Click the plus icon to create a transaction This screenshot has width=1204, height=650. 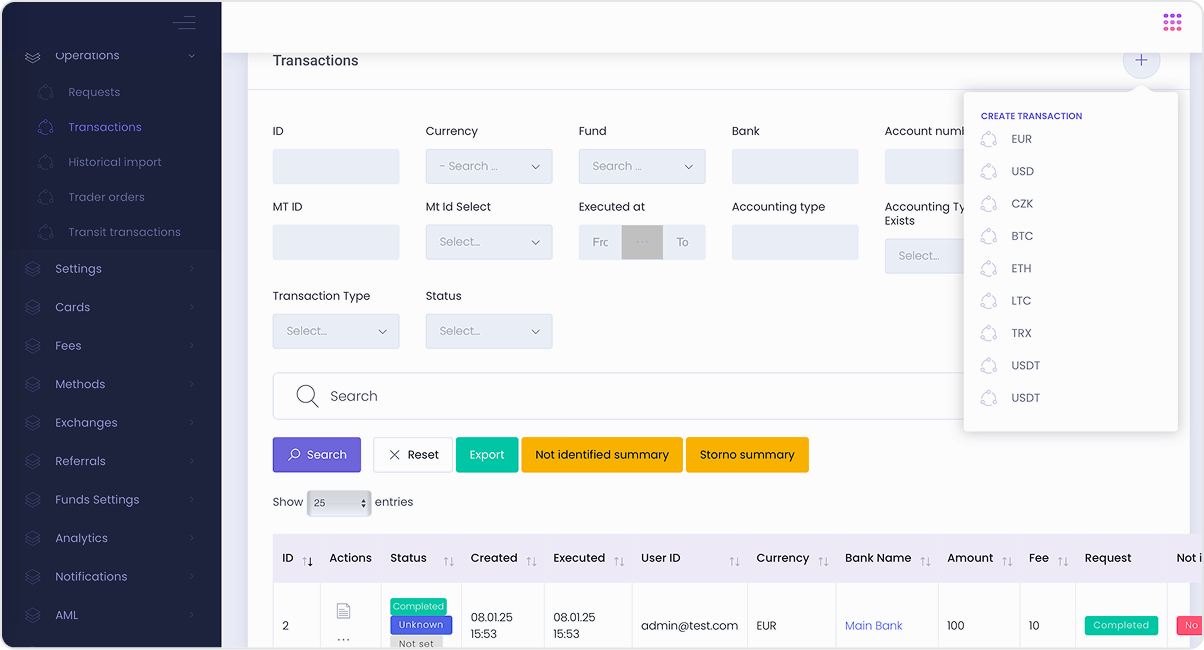pos(1141,61)
